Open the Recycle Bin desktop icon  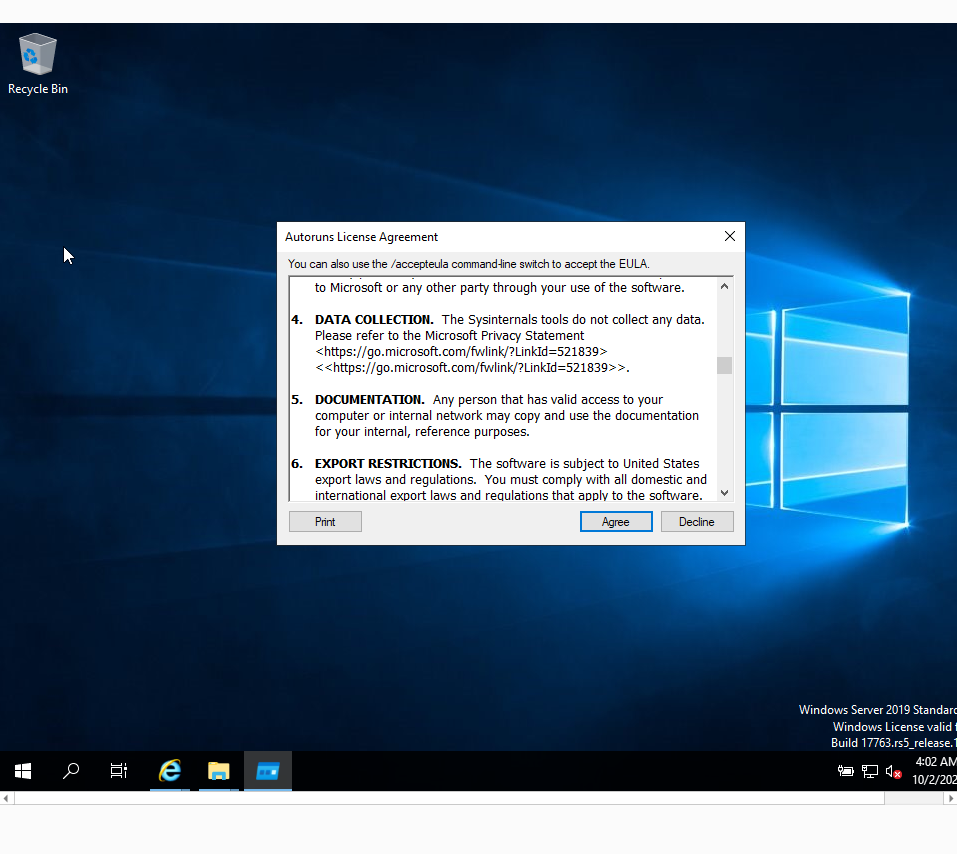[38, 64]
